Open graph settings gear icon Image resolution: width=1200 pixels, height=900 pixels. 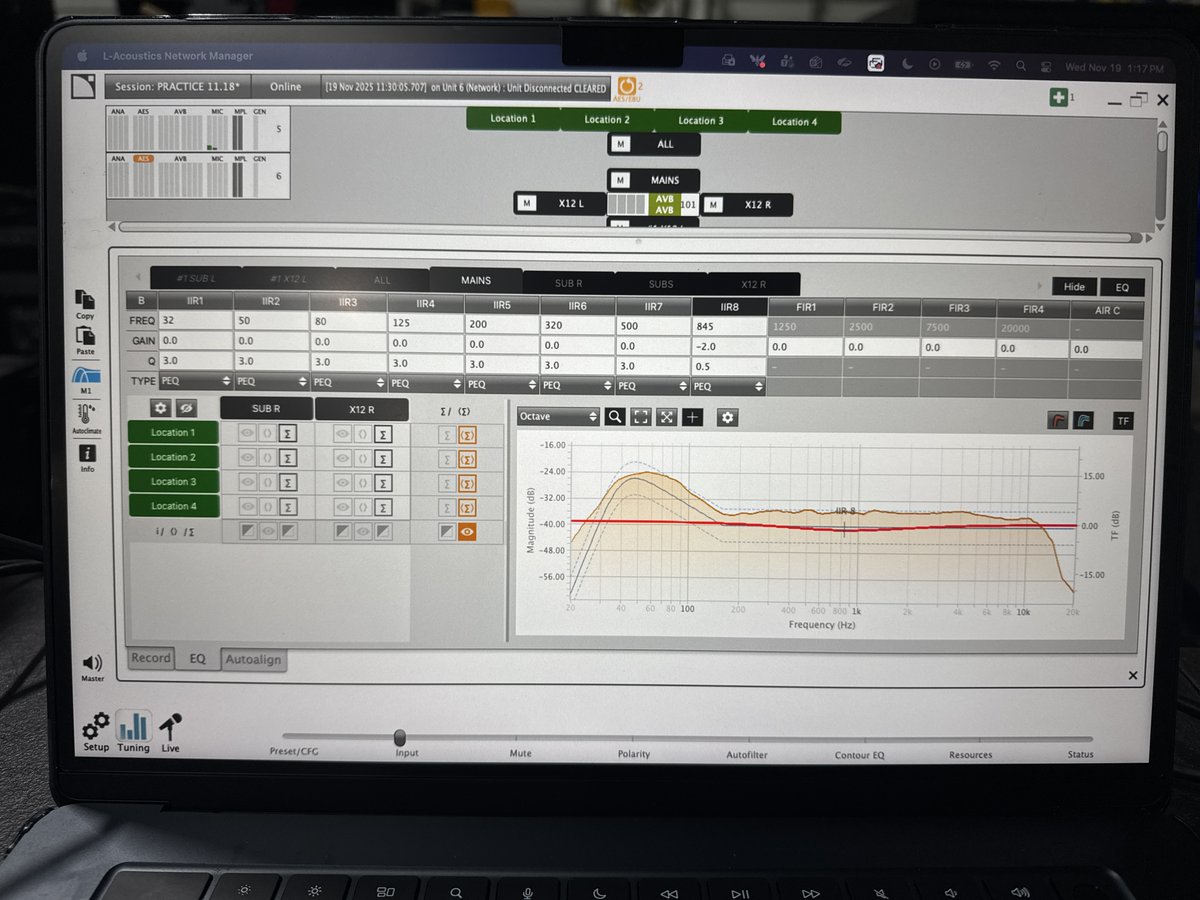click(x=728, y=417)
